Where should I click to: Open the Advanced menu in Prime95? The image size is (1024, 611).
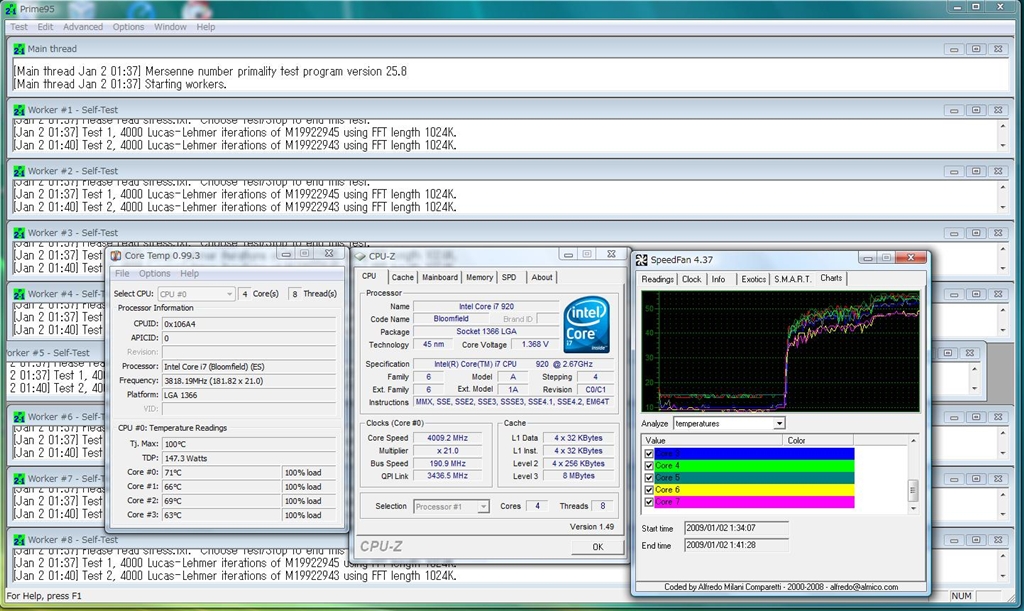coord(83,27)
